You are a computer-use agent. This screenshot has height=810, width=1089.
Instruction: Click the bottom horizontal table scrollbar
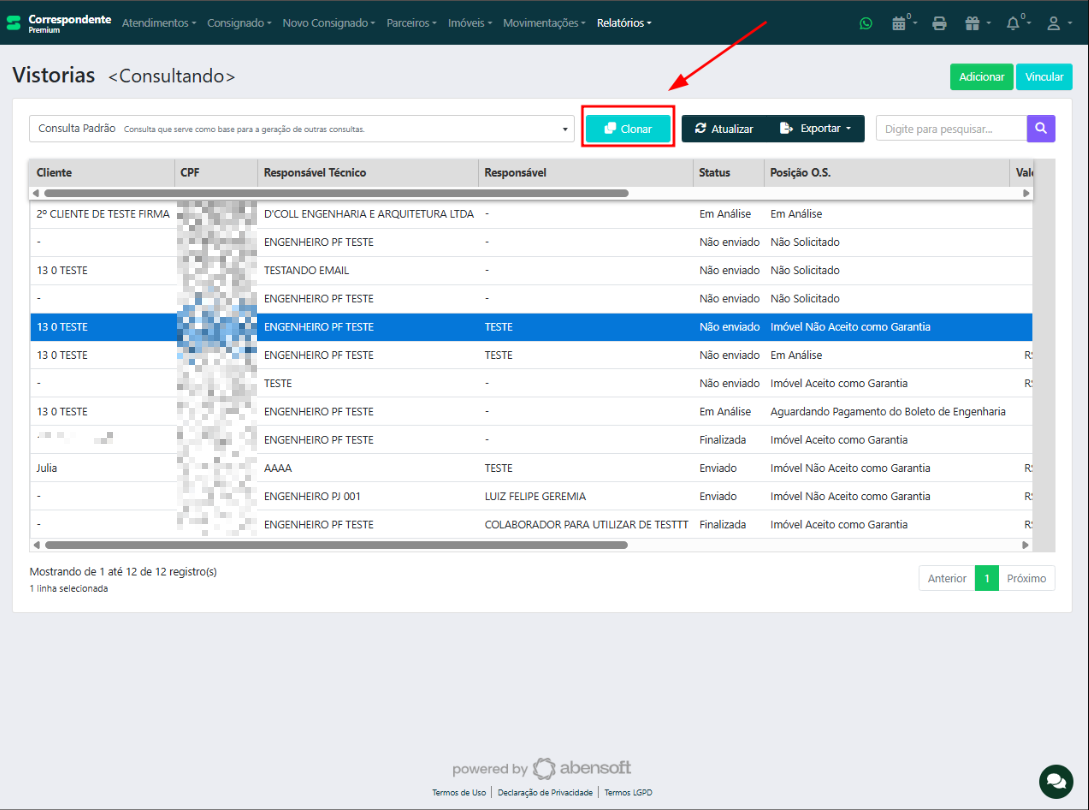tap(335, 545)
